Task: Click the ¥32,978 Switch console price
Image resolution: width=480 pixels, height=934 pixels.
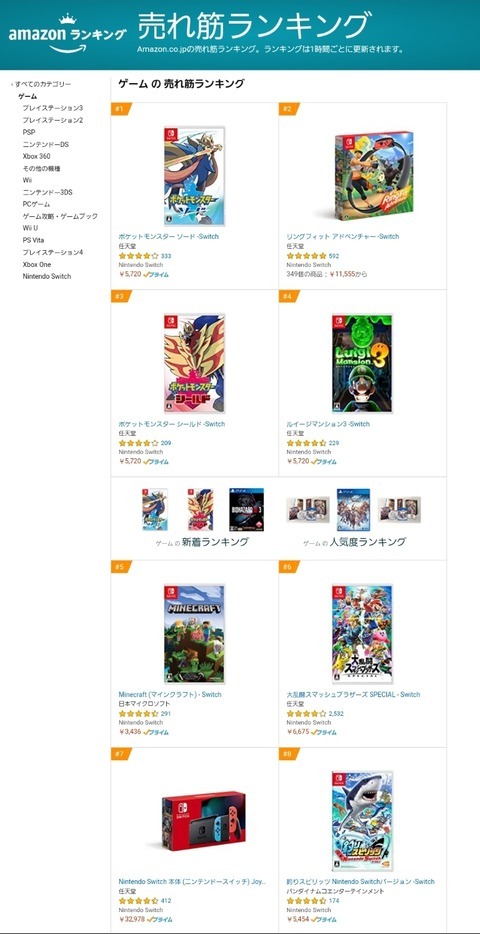Action: pos(130,919)
